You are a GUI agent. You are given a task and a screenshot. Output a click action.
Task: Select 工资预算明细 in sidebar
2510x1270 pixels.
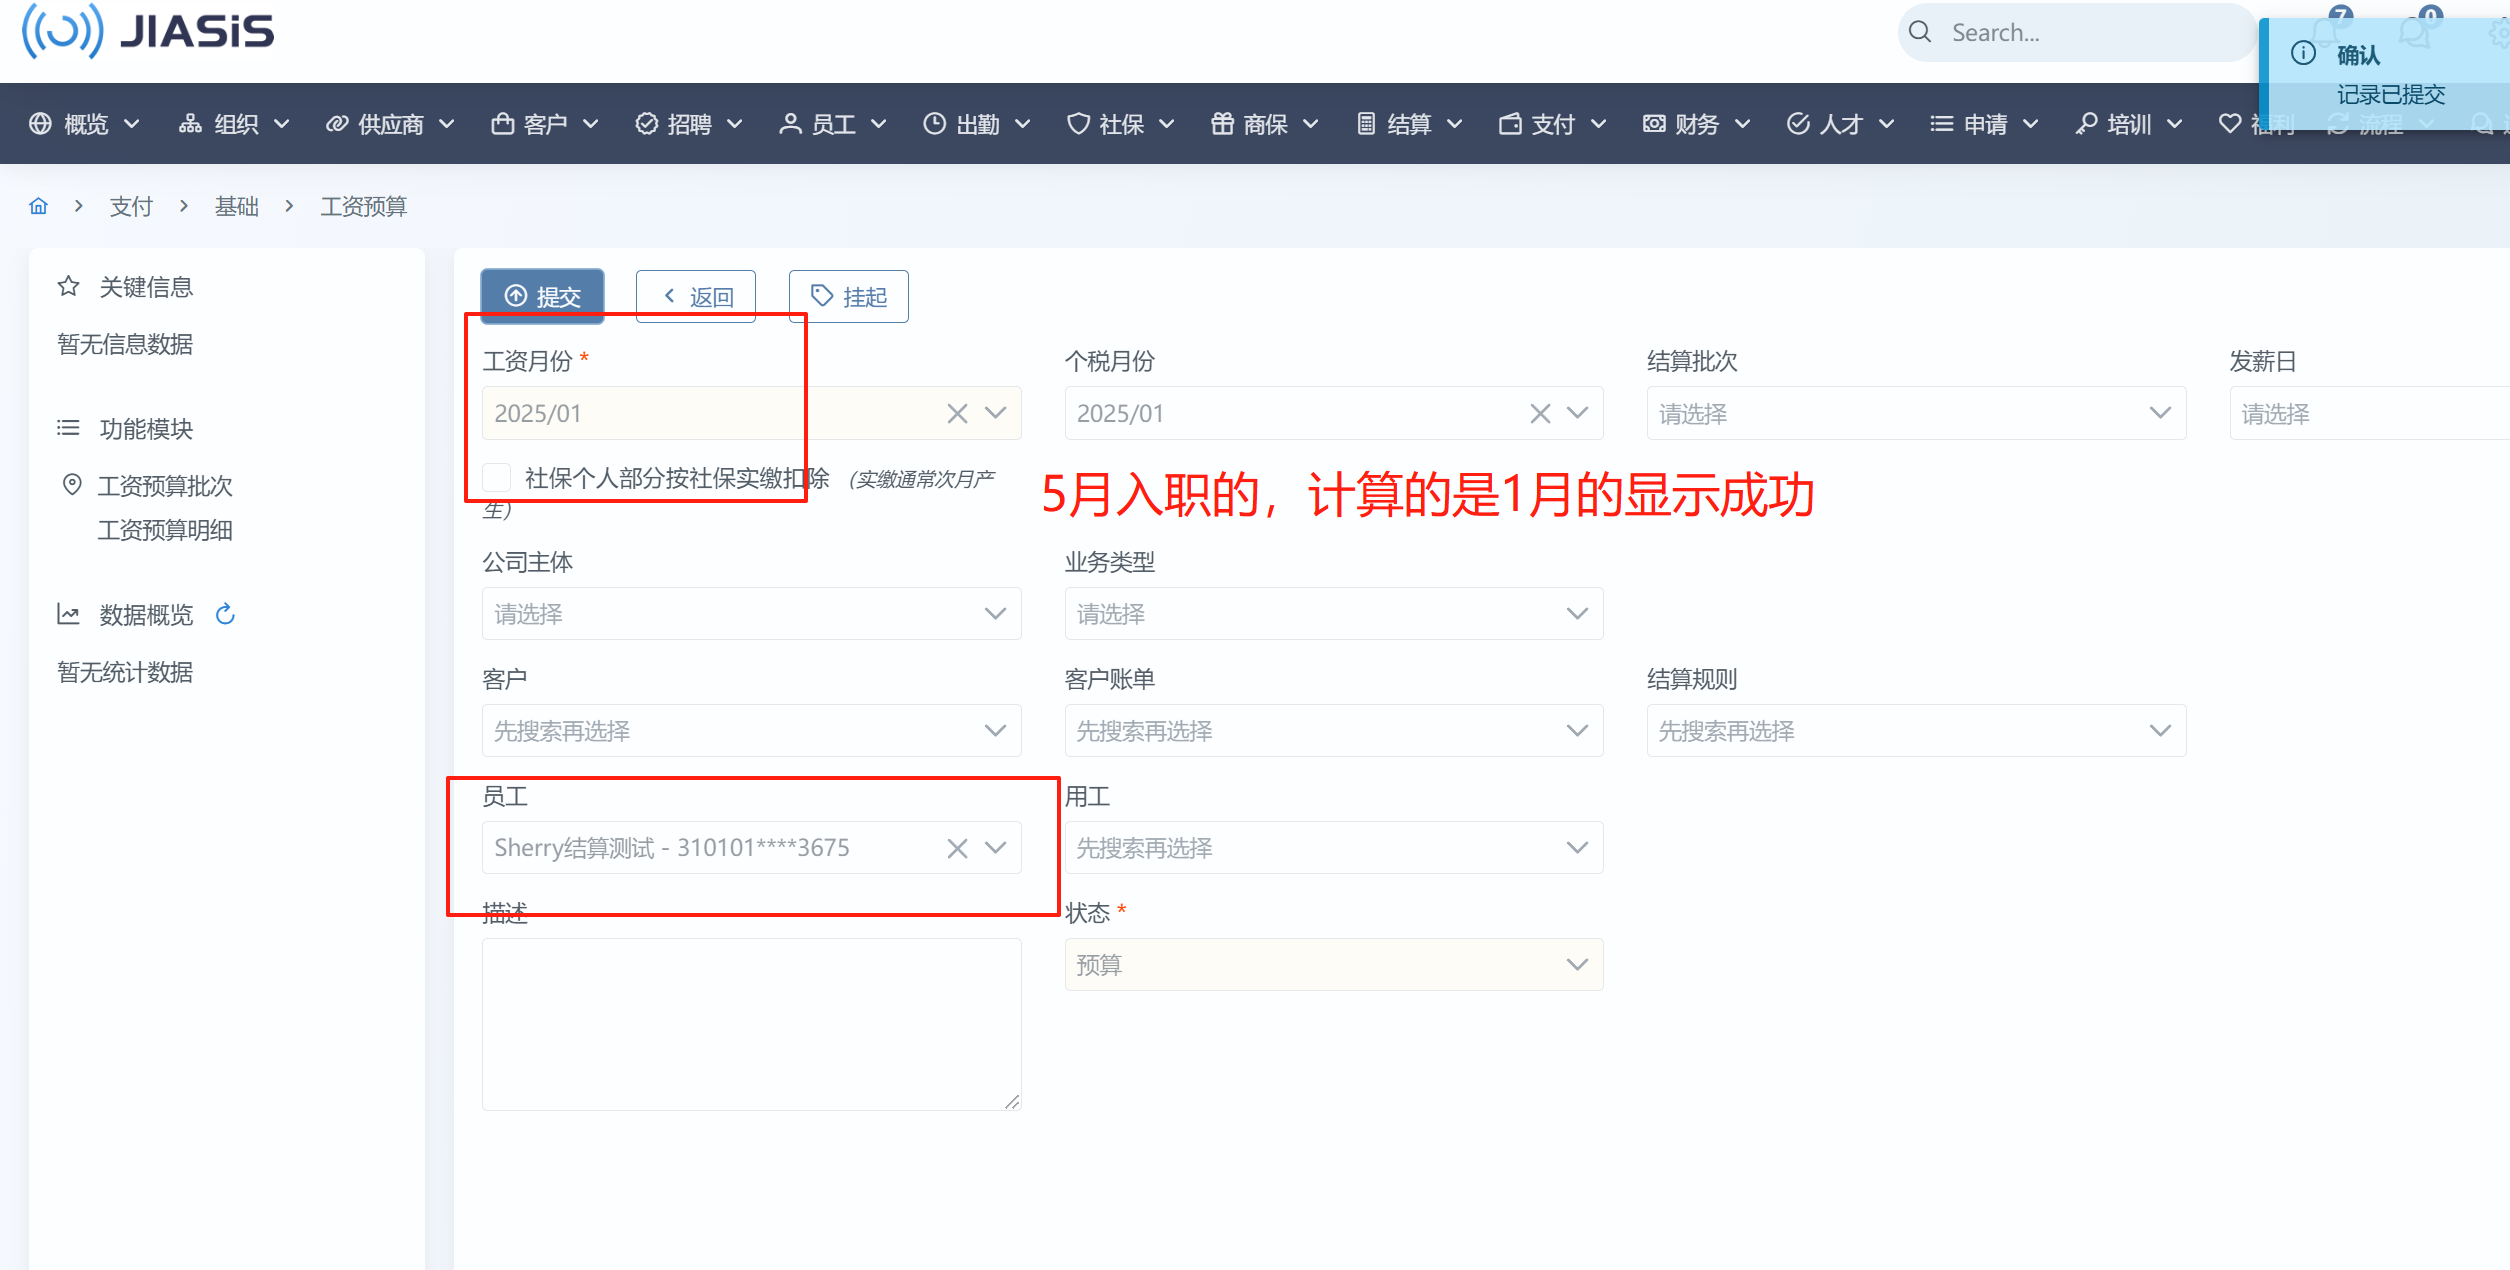pyautogui.click(x=165, y=530)
